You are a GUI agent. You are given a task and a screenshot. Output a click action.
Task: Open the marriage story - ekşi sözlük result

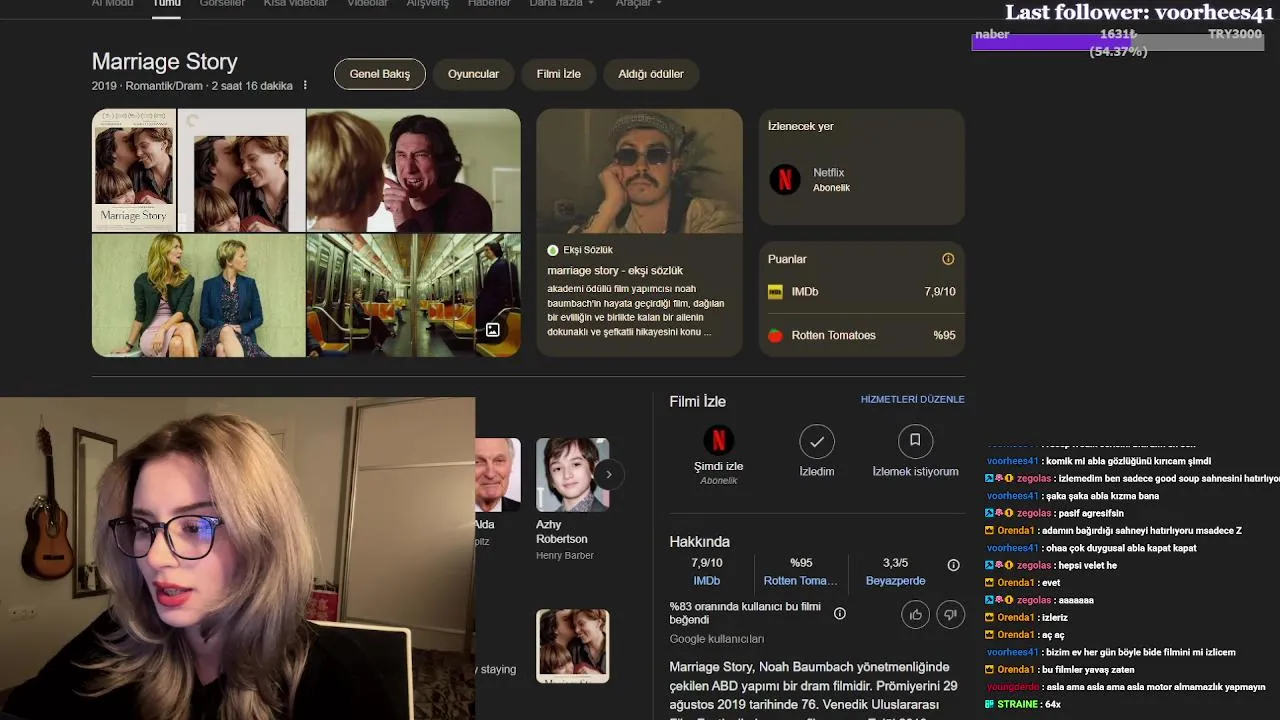pos(615,271)
